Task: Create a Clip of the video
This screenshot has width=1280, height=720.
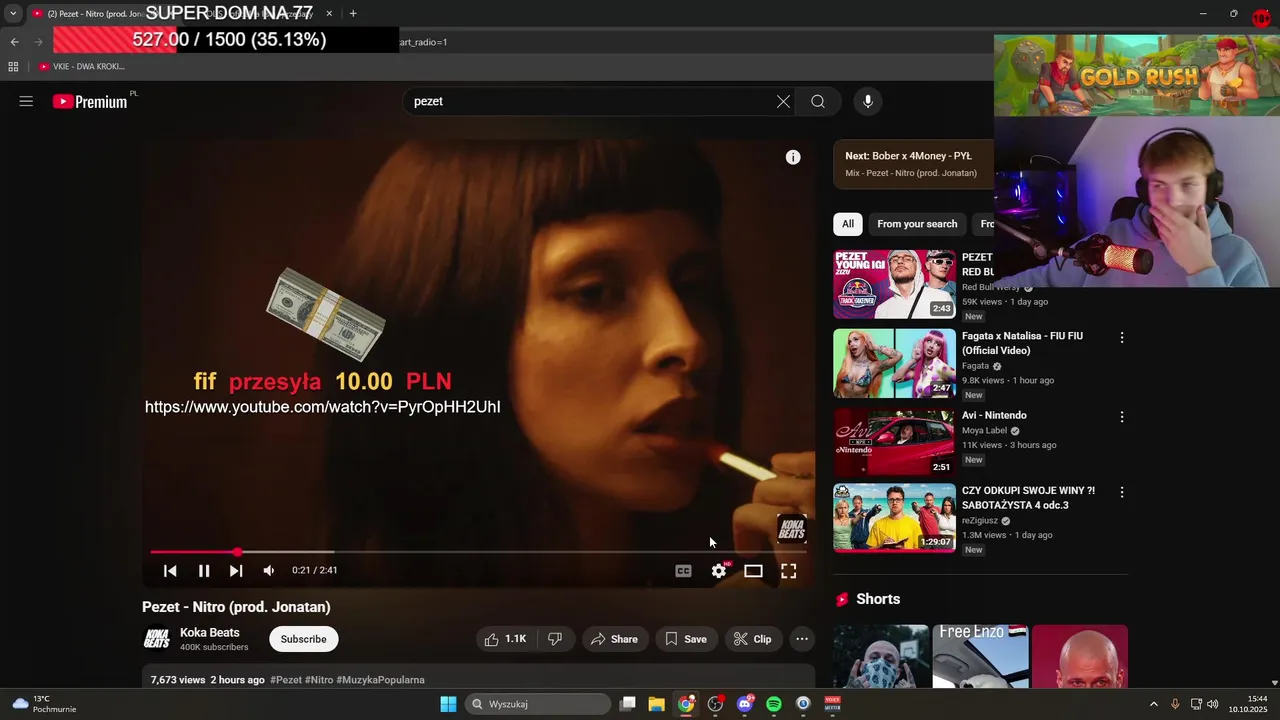Action: pyautogui.click(x=752, y=639)
